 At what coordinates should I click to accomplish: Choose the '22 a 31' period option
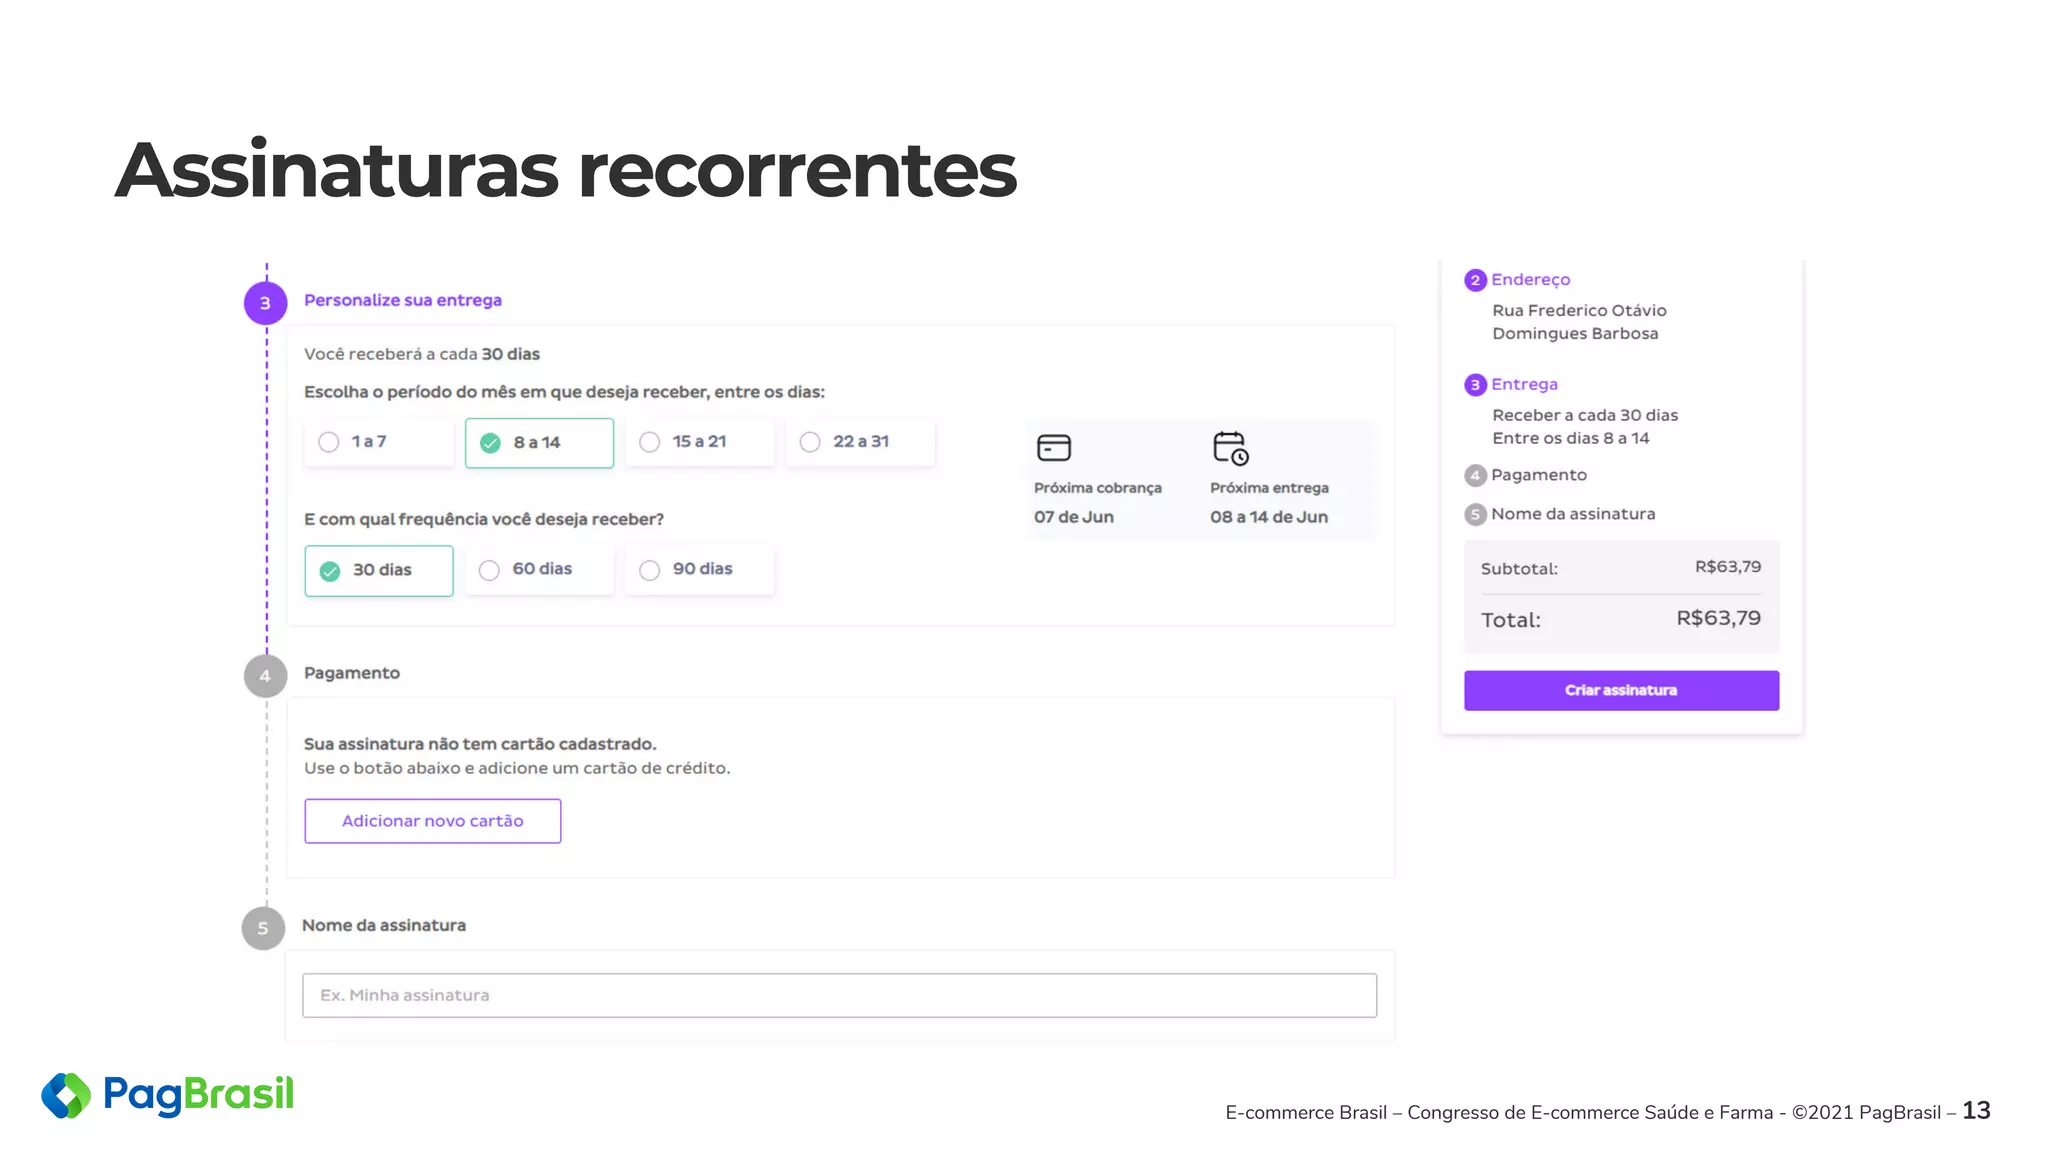(860, 442)
